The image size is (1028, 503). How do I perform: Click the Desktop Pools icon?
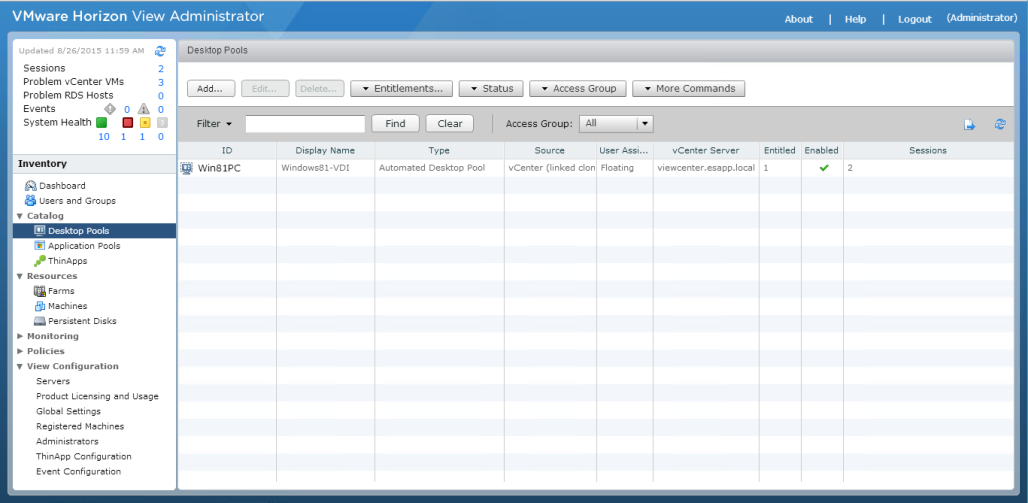coord(39,231)
